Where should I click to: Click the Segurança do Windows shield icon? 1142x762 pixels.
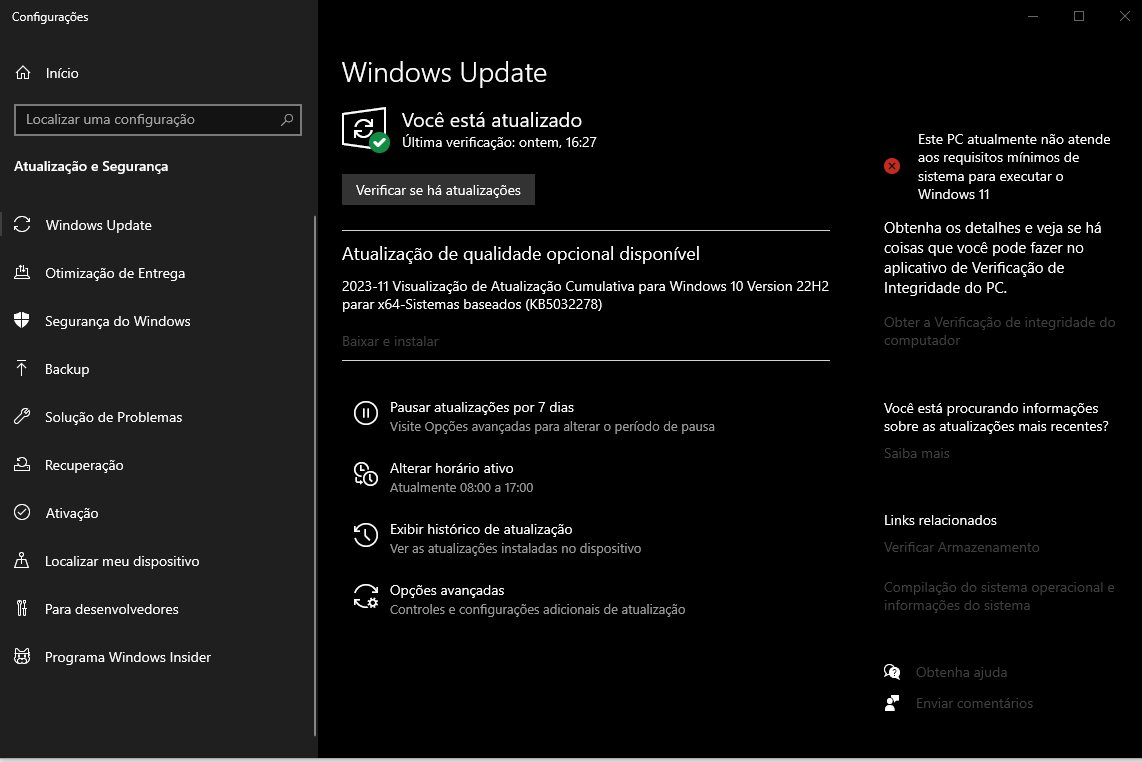point(23,321)
